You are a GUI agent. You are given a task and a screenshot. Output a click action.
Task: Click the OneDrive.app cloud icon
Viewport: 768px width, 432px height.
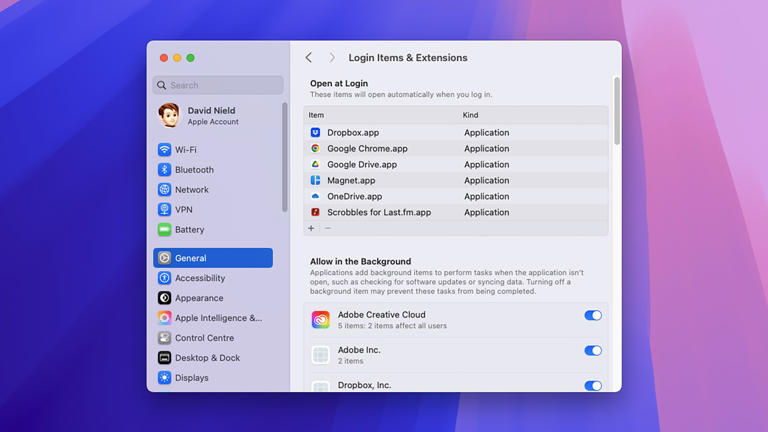315,196
